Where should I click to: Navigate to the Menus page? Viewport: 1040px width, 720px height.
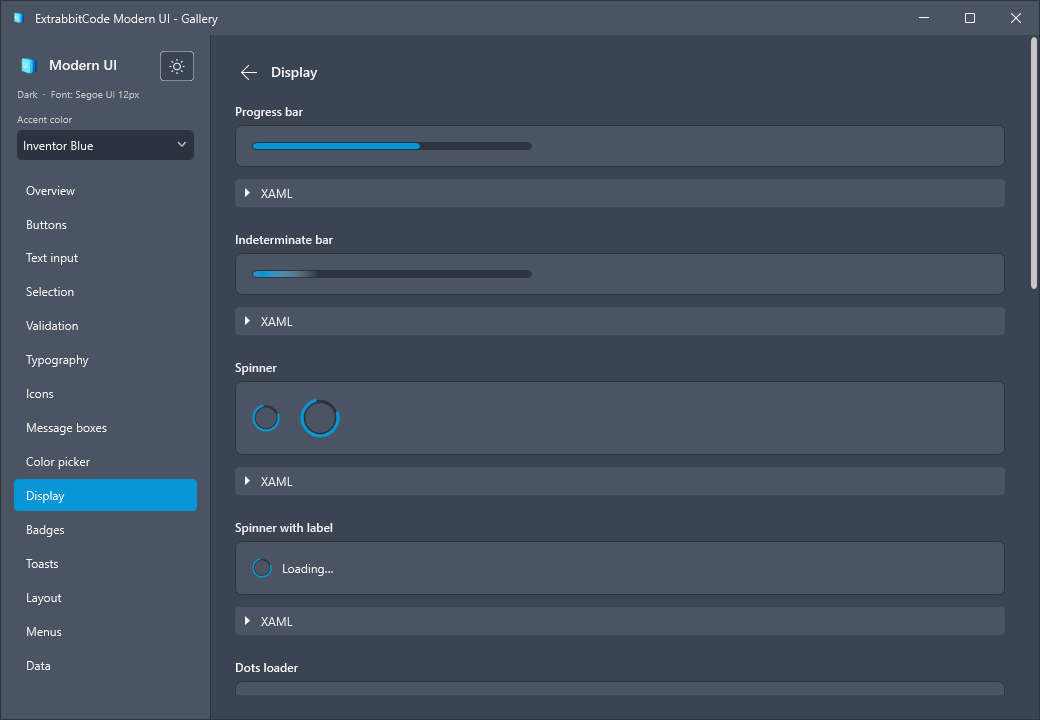pos(105,632)
